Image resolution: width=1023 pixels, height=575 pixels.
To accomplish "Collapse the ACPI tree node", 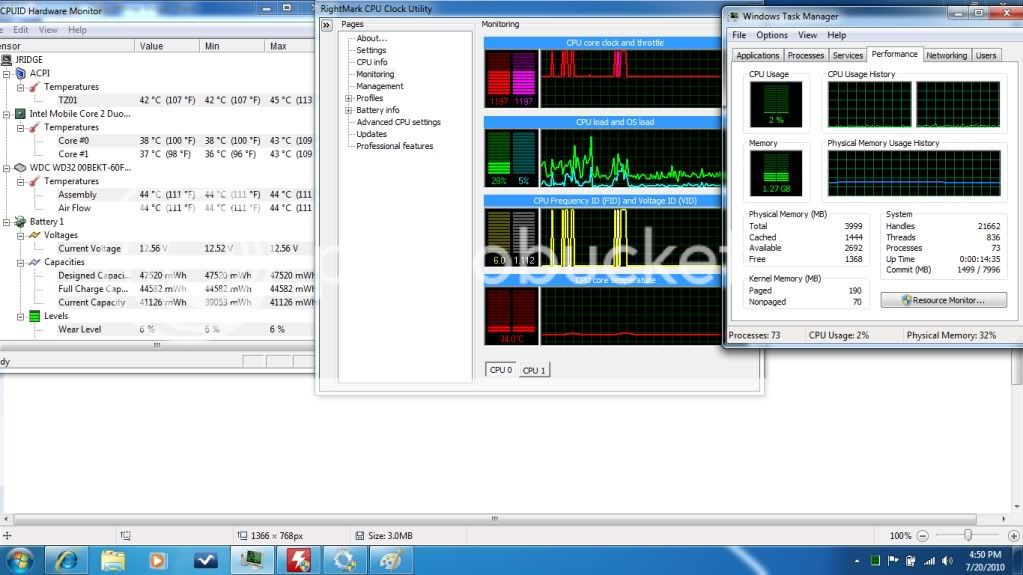I will coord(6,73).
